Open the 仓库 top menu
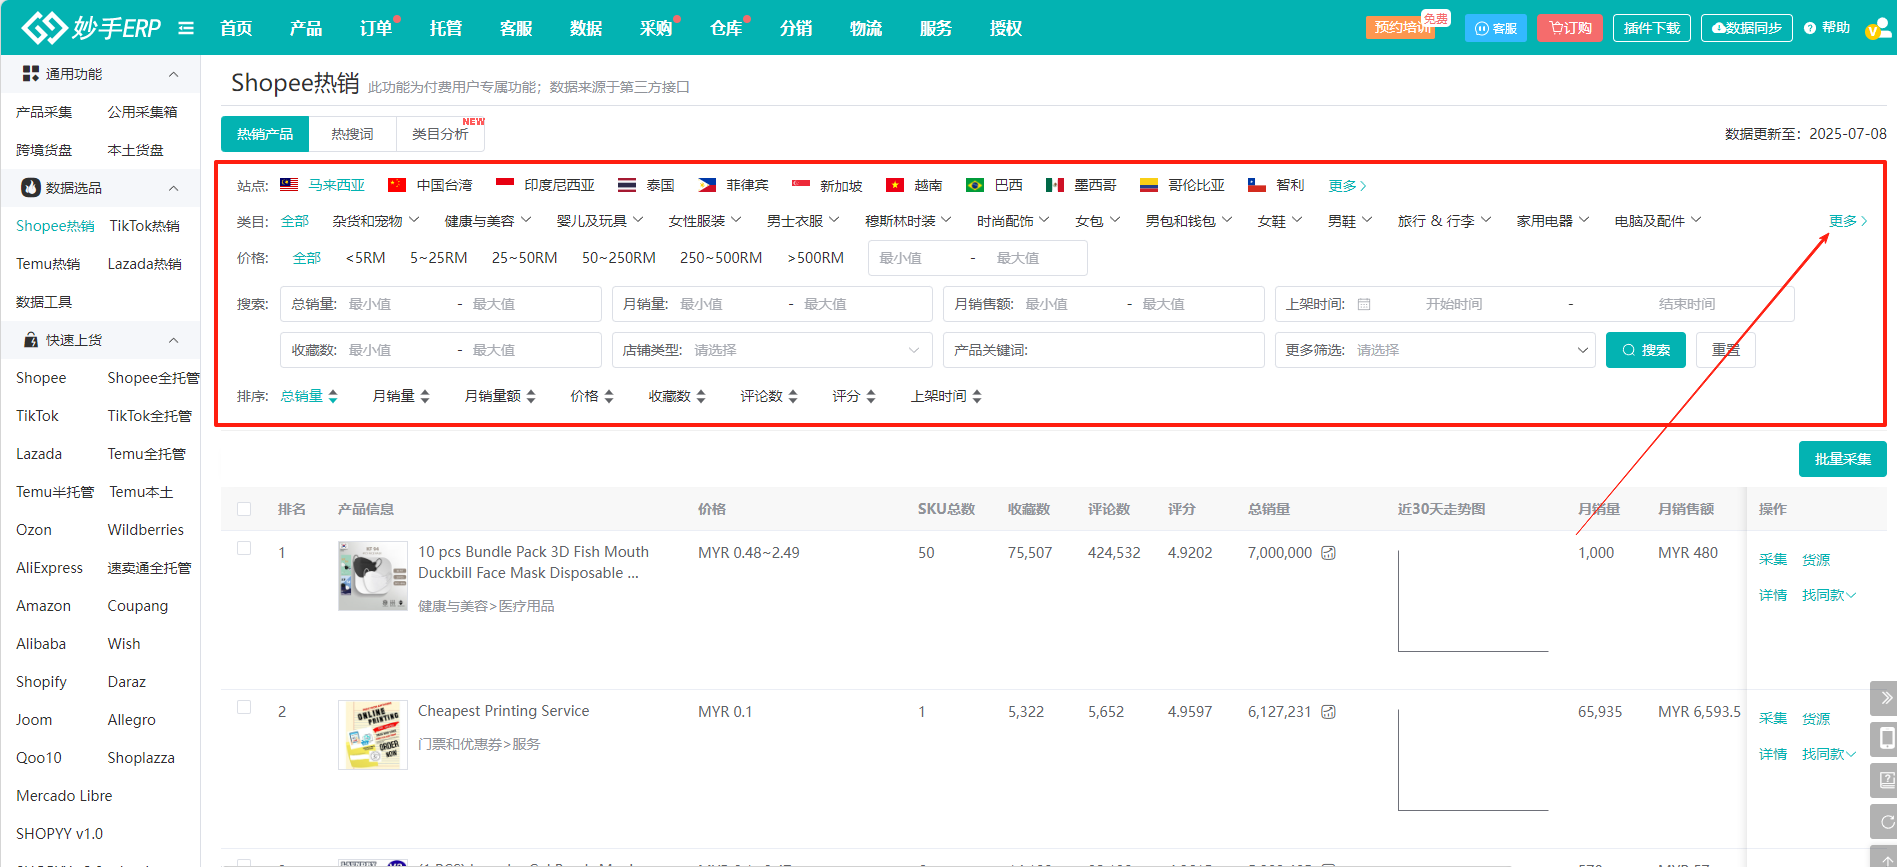The width and height of the screenshot is (1897, 867). pyautogui.click(x=726, y=28)
